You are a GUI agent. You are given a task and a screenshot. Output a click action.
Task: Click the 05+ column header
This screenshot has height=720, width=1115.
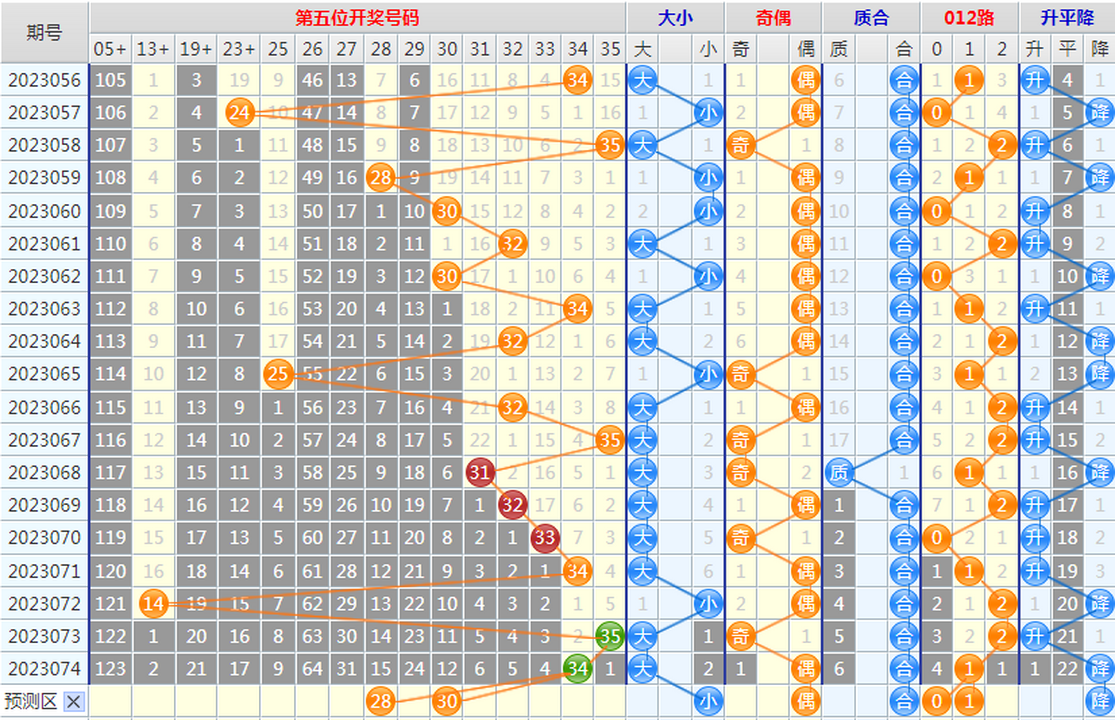click(110, 49)
